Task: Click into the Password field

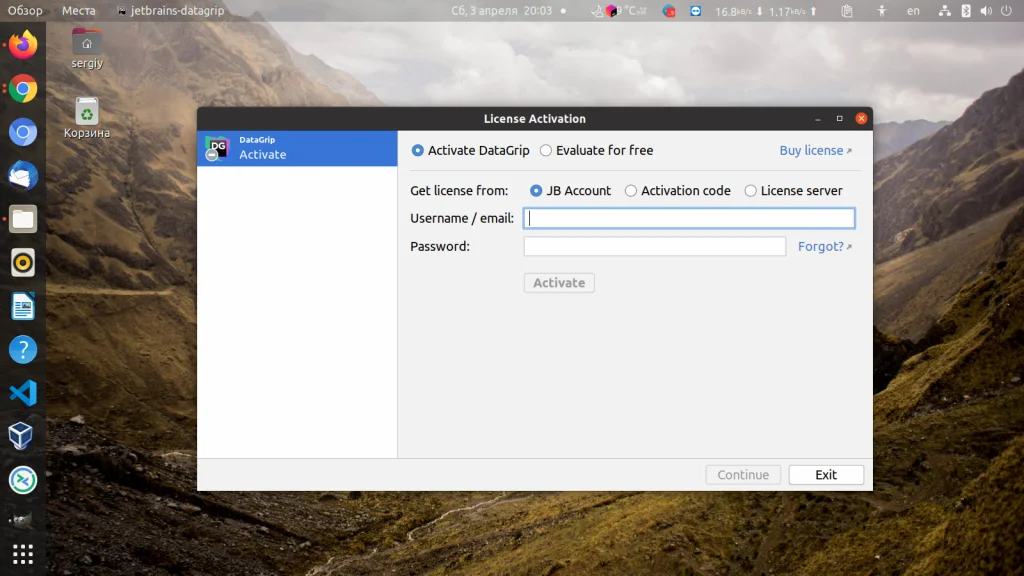Action: [654, 246]
